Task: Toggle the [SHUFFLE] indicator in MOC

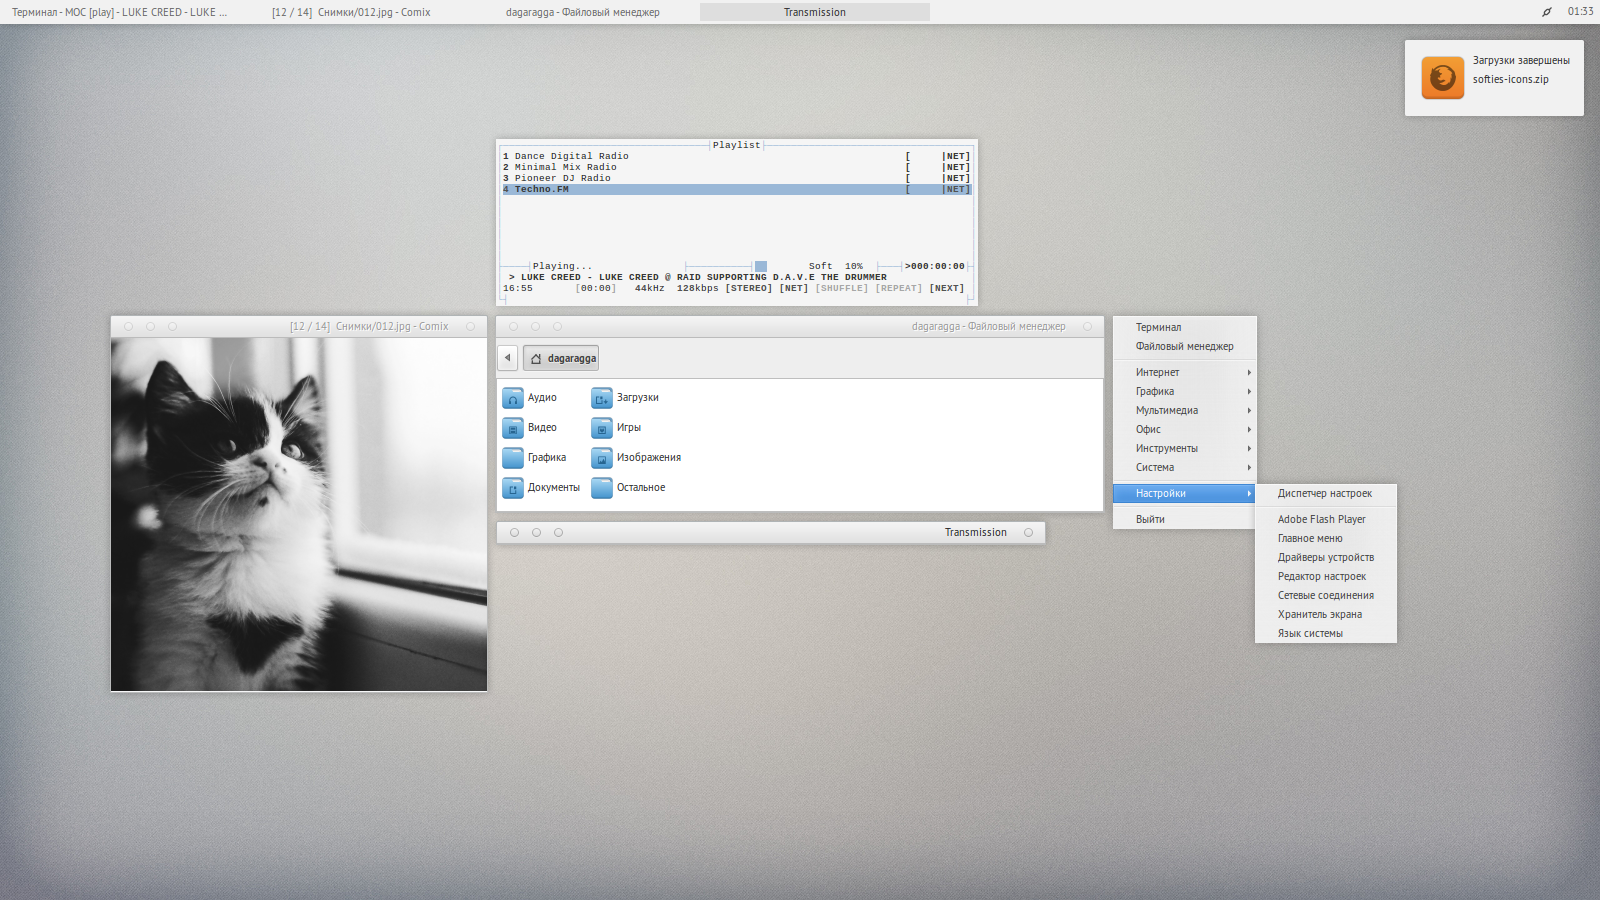Action: tap(842, 288)
